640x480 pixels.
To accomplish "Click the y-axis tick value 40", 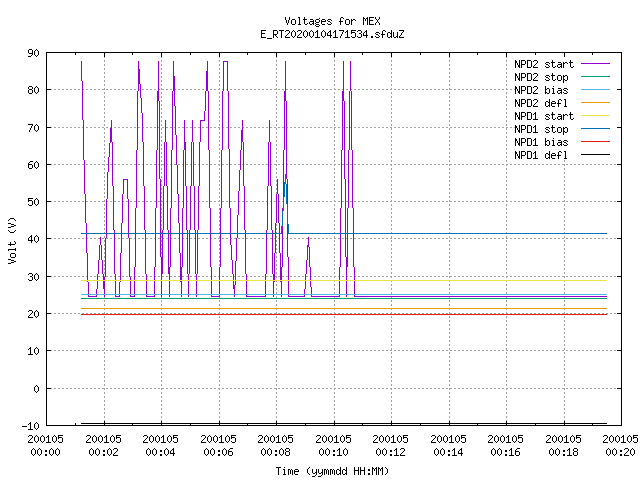I will [x=33, y=239].
